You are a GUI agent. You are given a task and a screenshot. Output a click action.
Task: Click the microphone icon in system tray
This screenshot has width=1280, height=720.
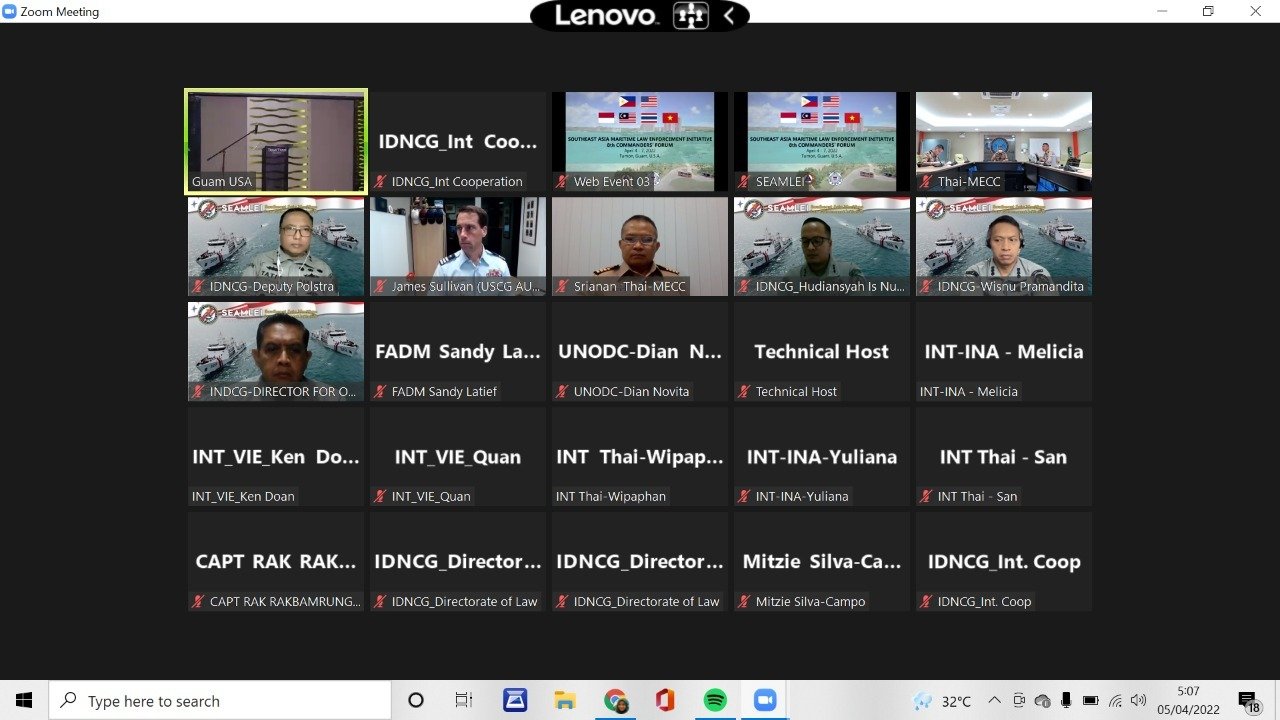click(1067, 701)
